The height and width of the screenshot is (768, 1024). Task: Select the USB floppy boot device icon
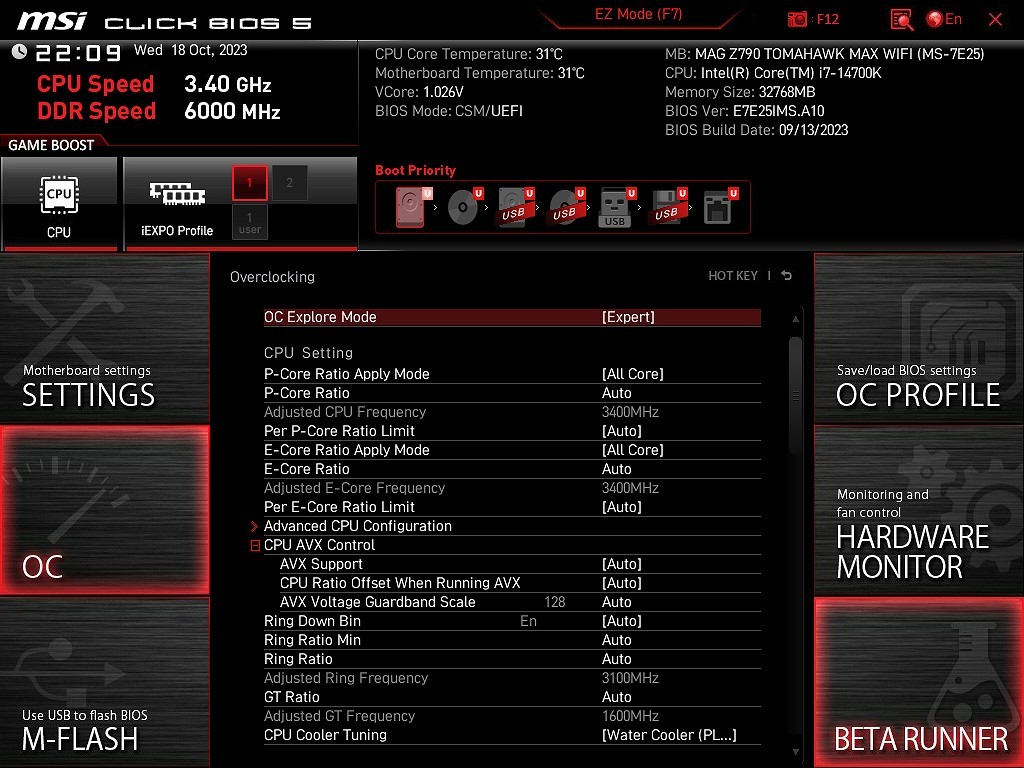(666, 207)
